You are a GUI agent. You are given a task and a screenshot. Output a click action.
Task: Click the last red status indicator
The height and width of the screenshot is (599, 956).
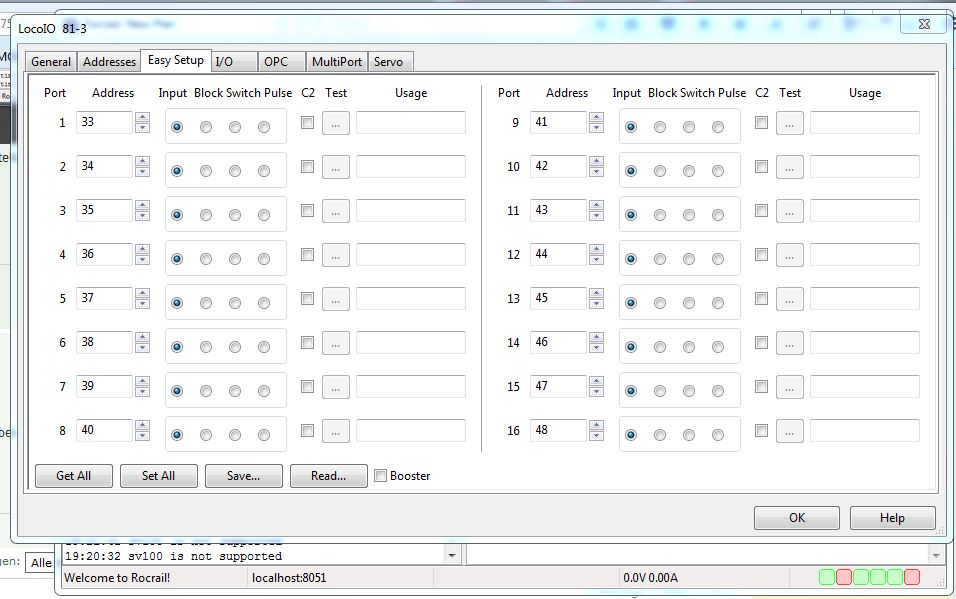(x=912, y=577)
